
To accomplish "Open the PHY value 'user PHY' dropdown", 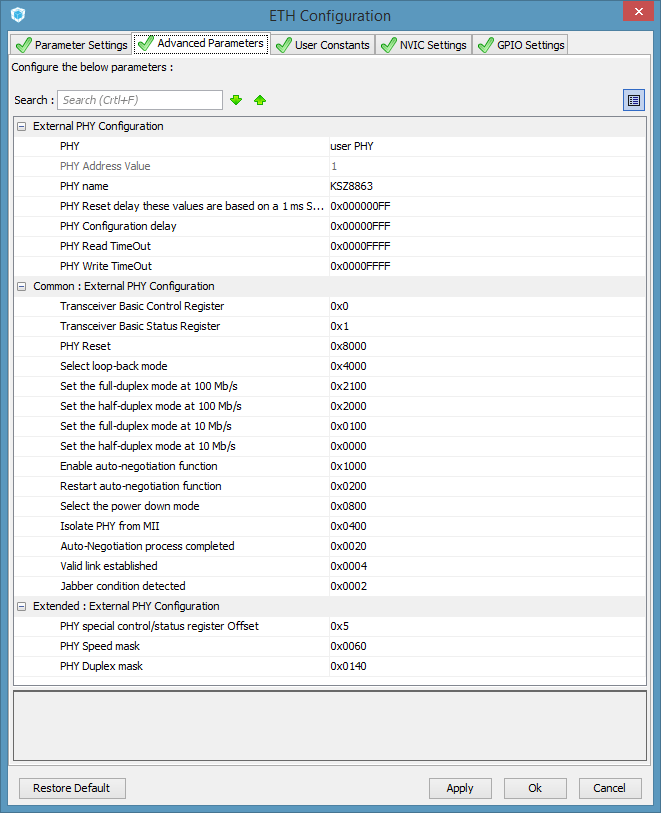I will pyautogui.click(x=487, y=146).
